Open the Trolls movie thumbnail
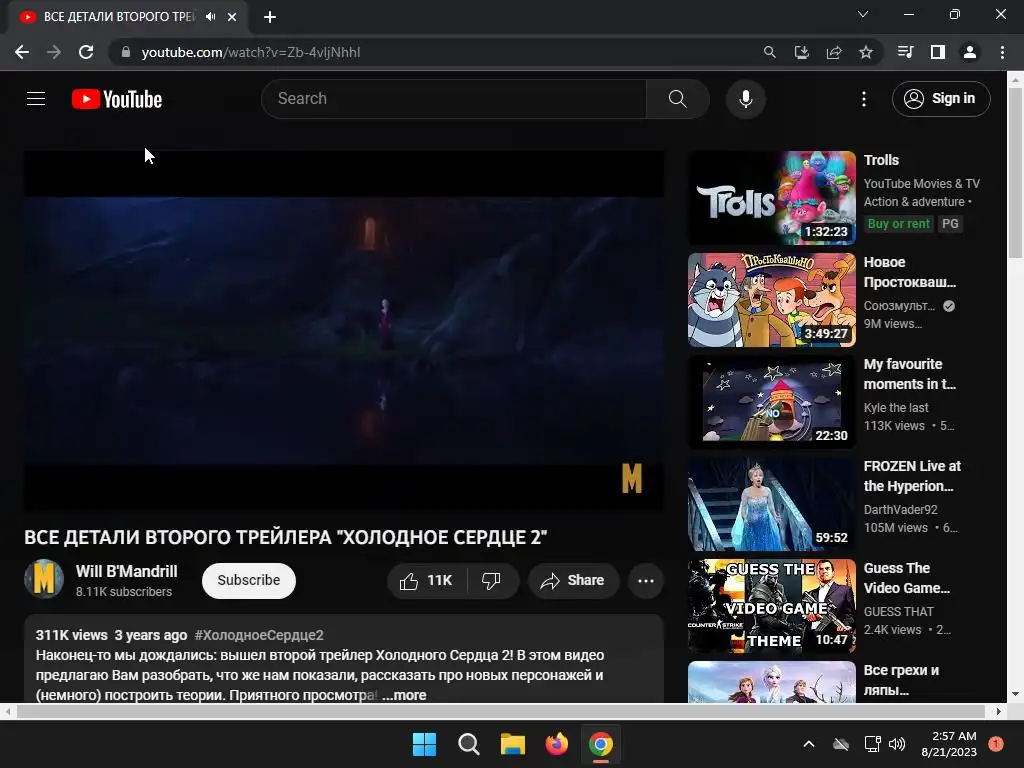The image size is (1024, 768). point(772,198)
